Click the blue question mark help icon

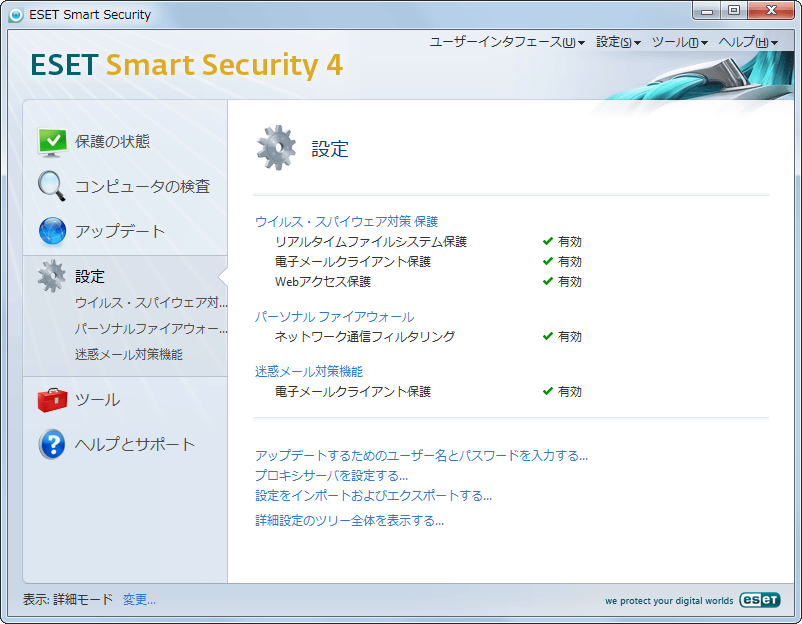click(52, 444)
